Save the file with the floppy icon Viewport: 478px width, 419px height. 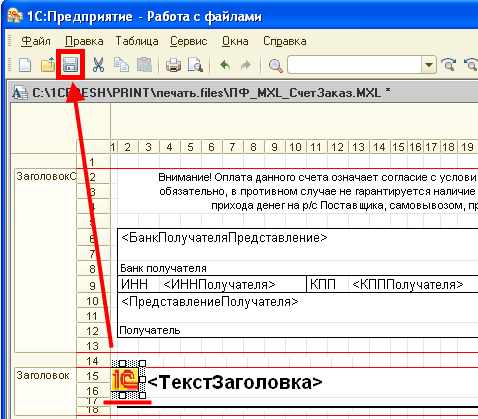click(x=70, y=65)
